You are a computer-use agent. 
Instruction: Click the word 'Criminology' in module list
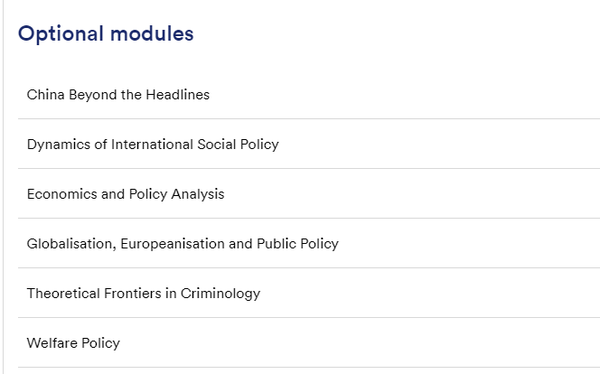(x=220, y=294)
